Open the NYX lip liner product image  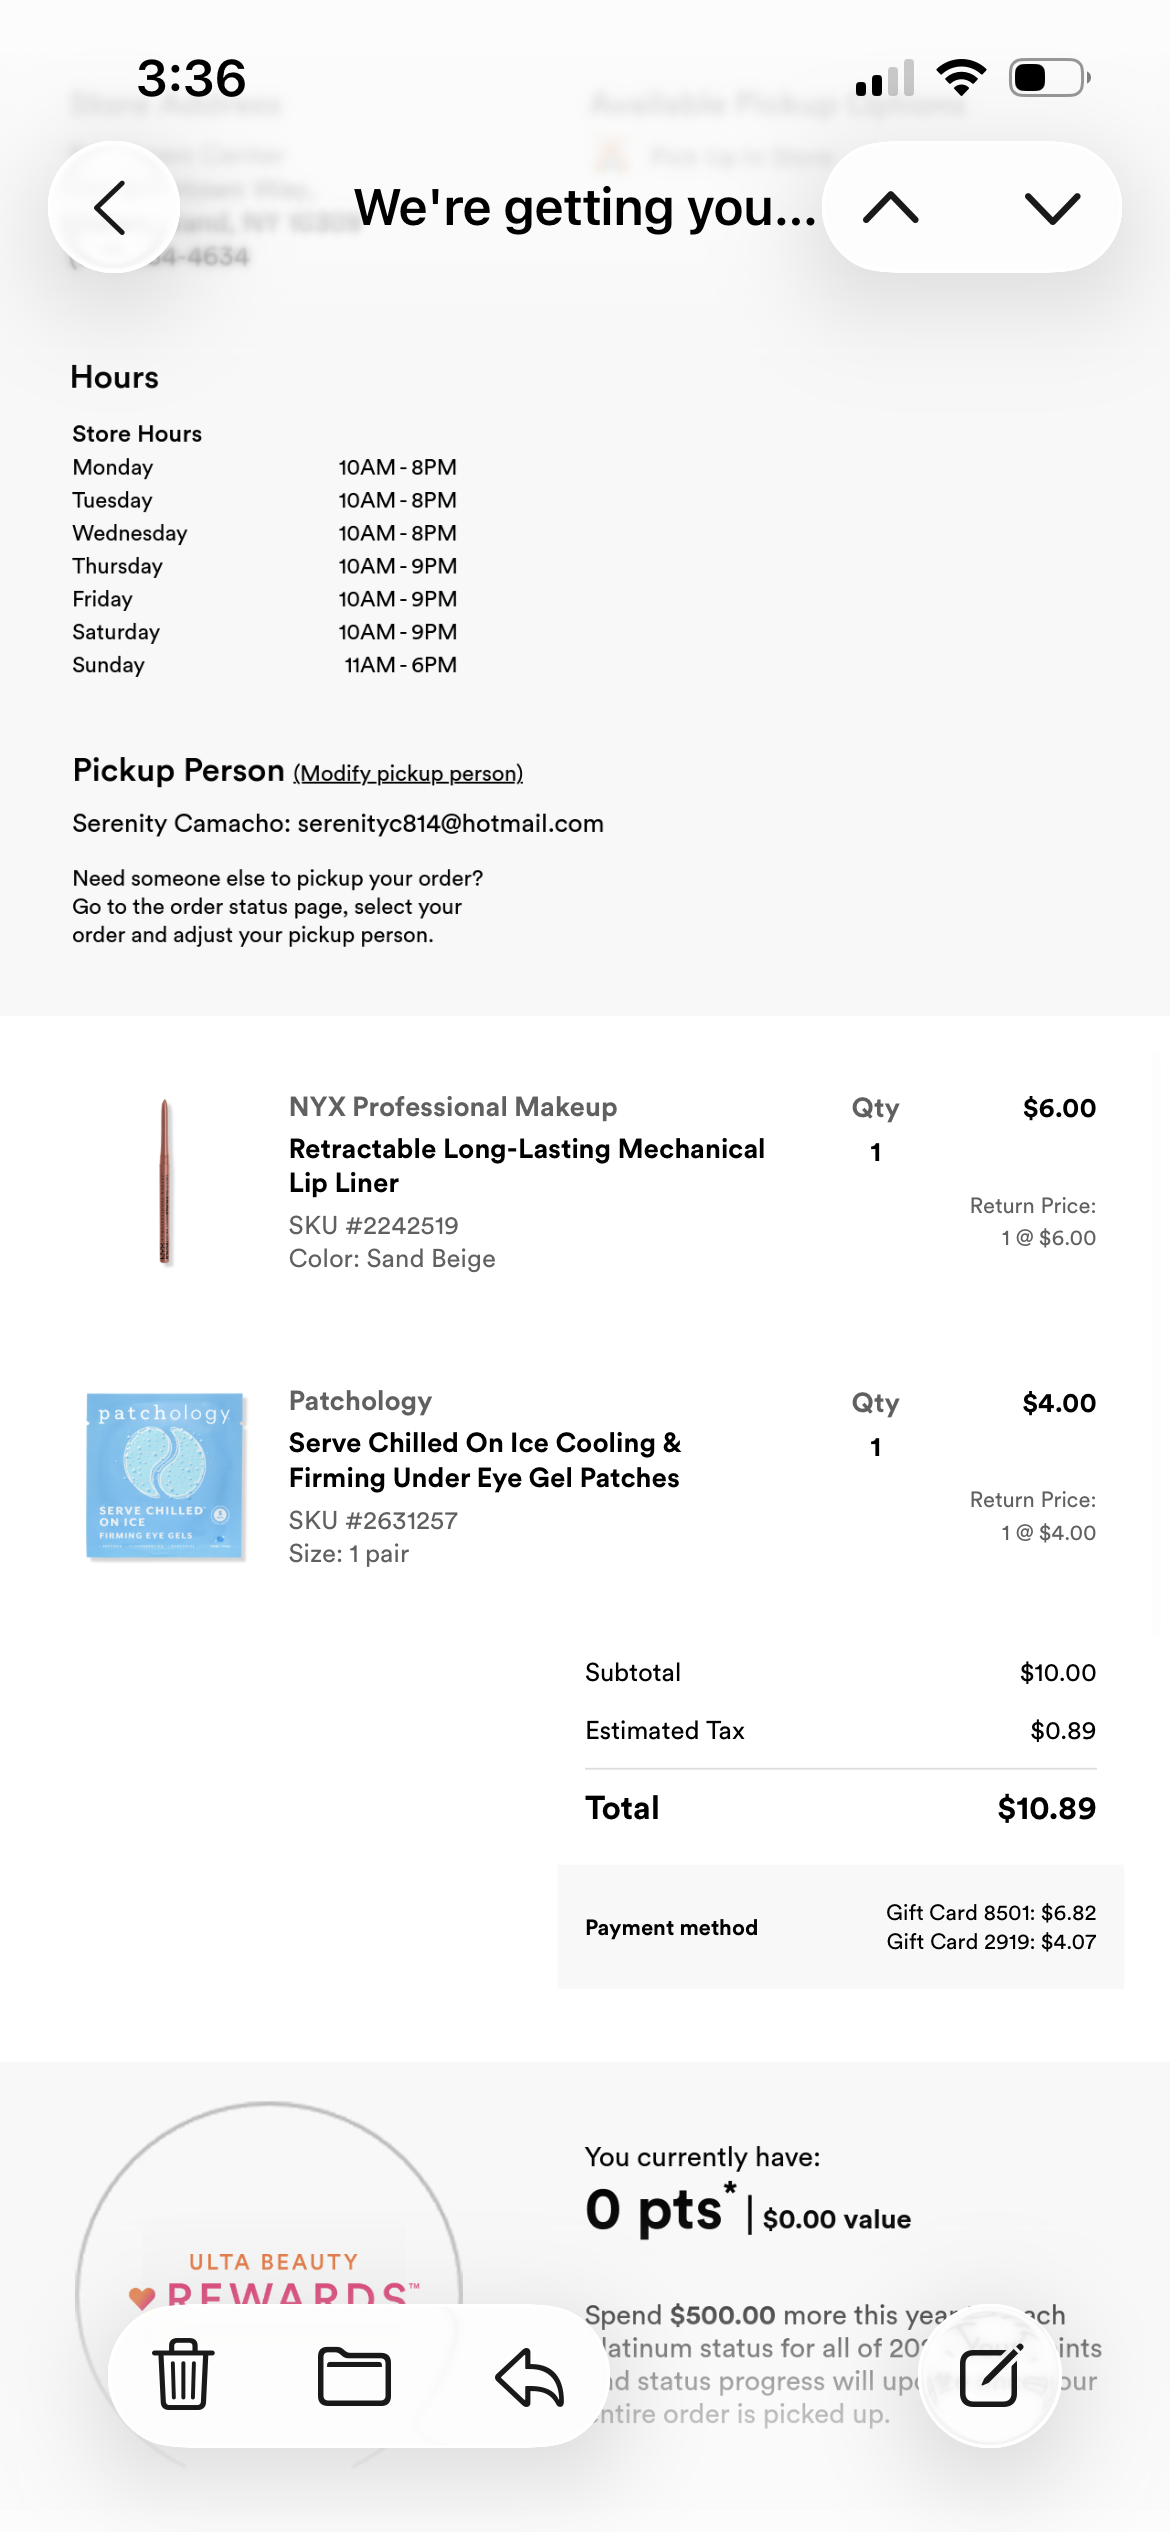[165, 1181]
